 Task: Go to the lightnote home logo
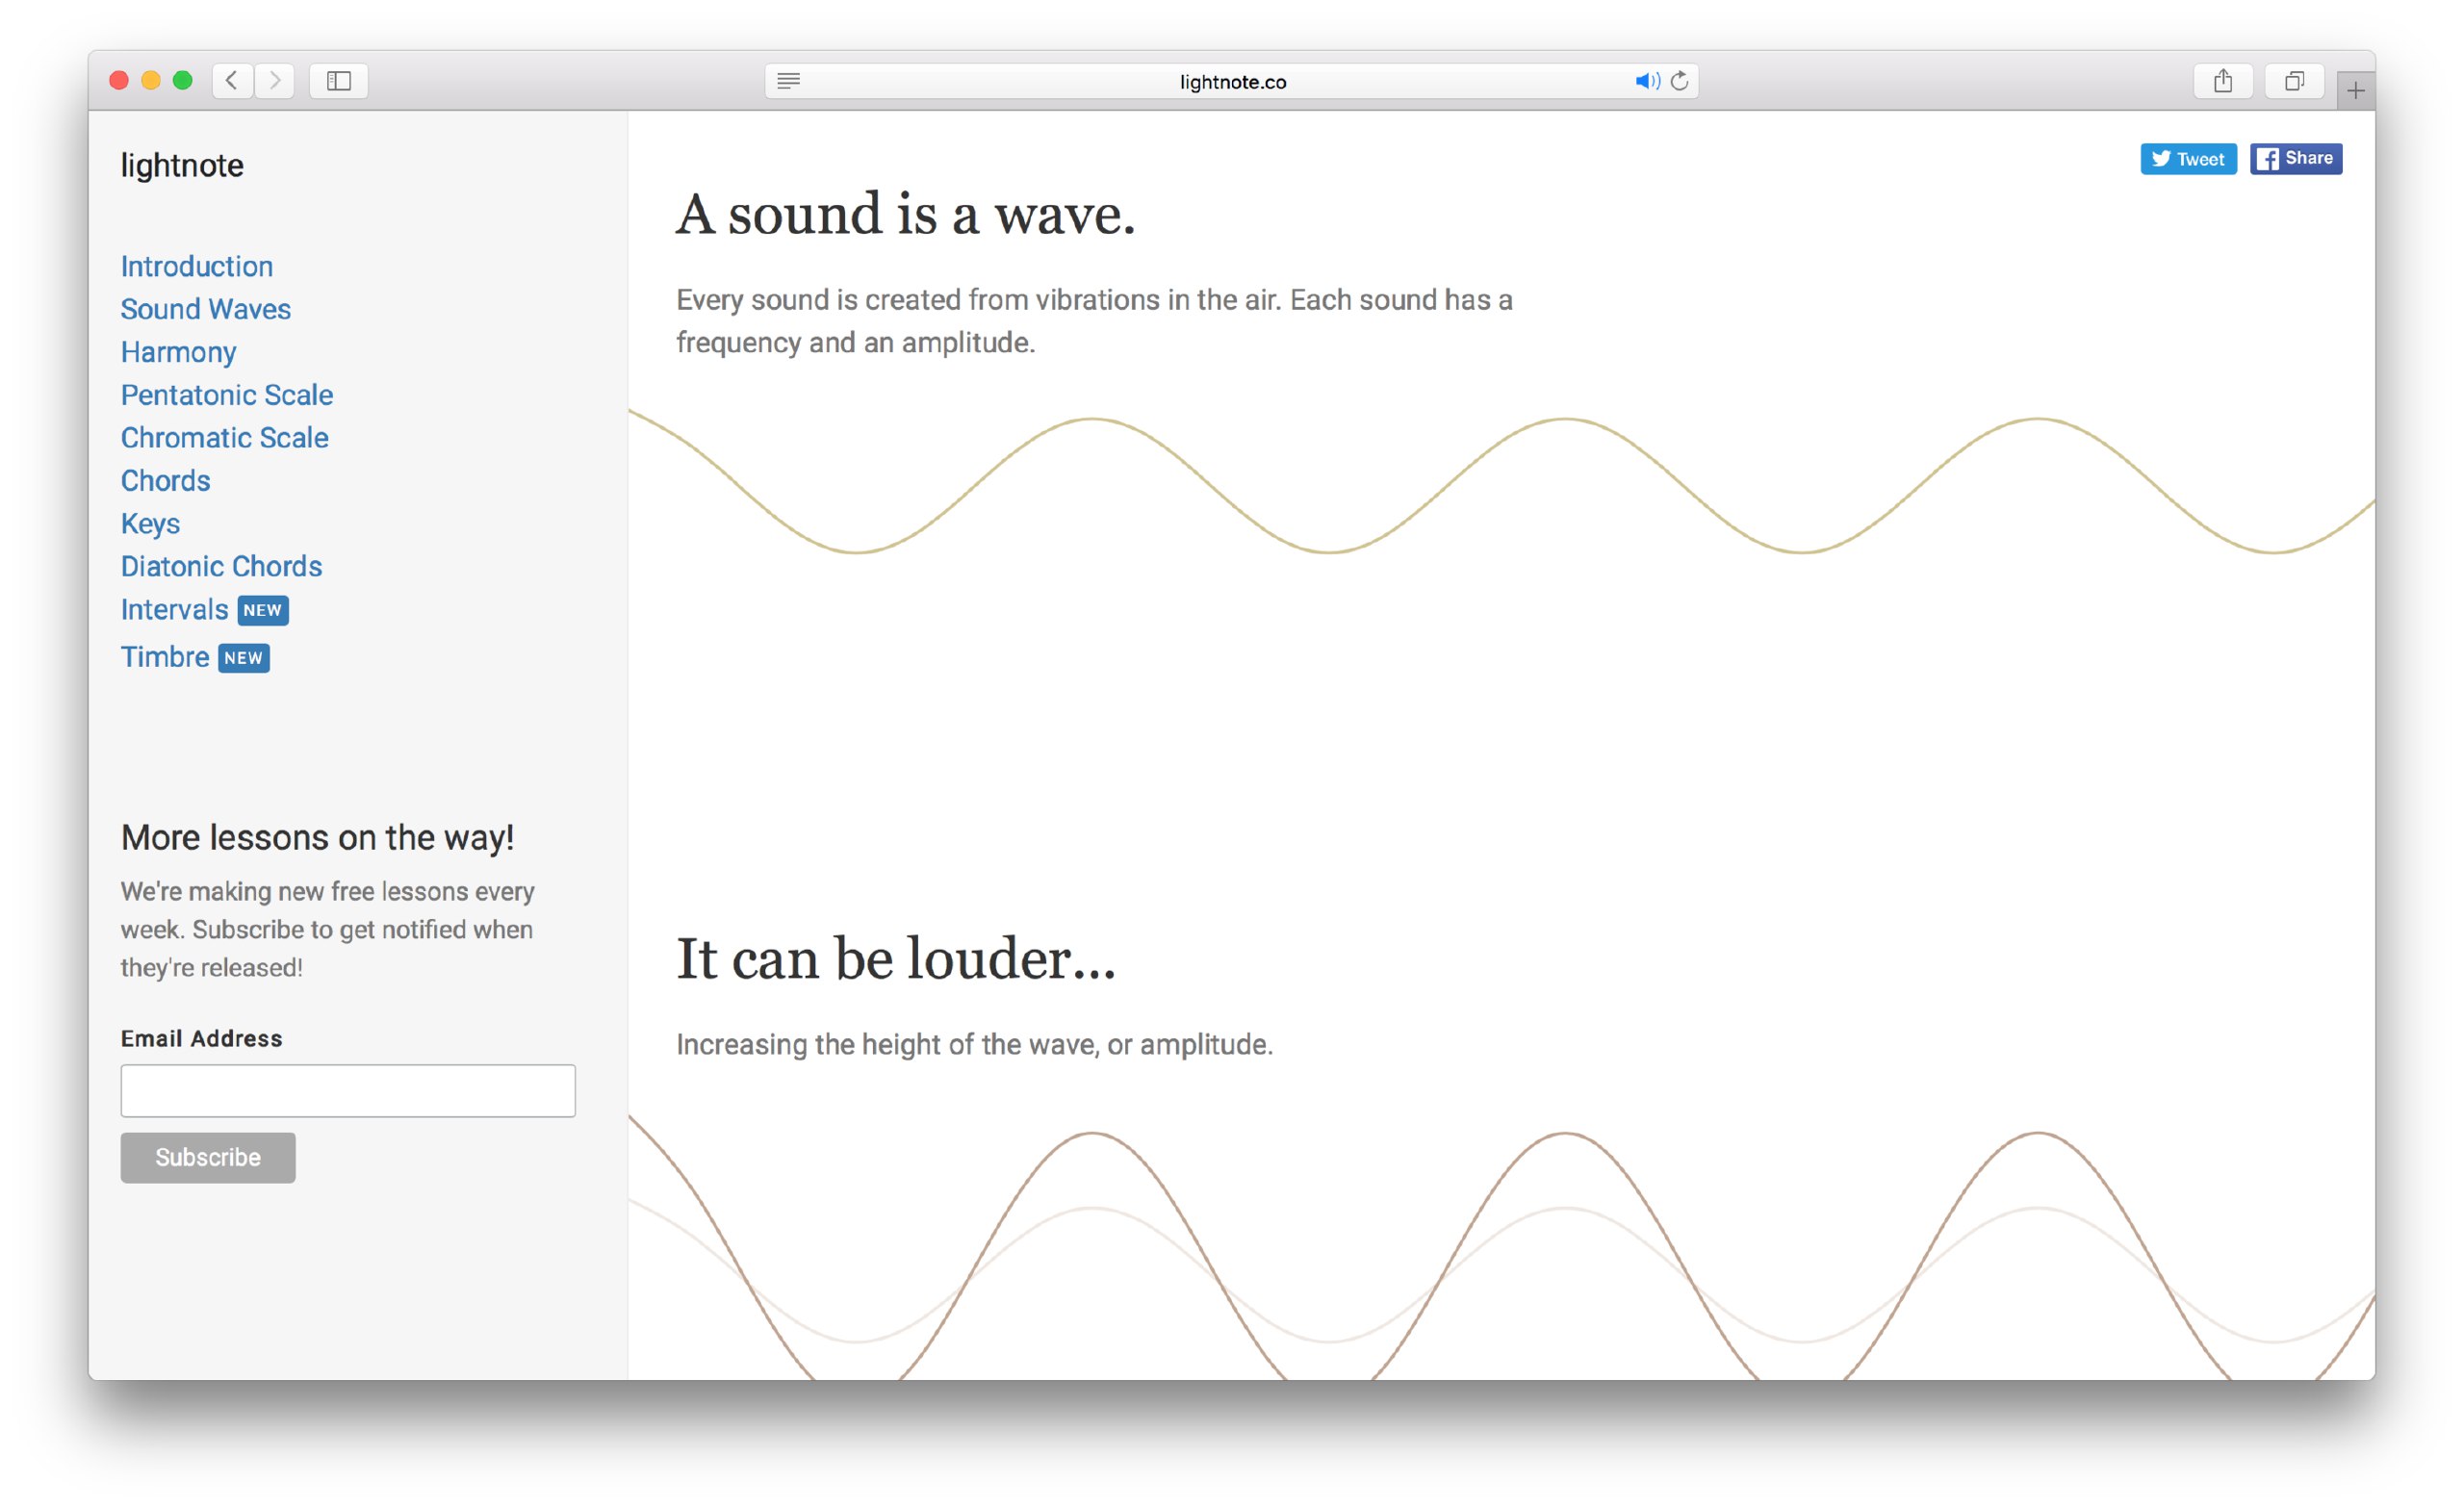click(182, 165)
